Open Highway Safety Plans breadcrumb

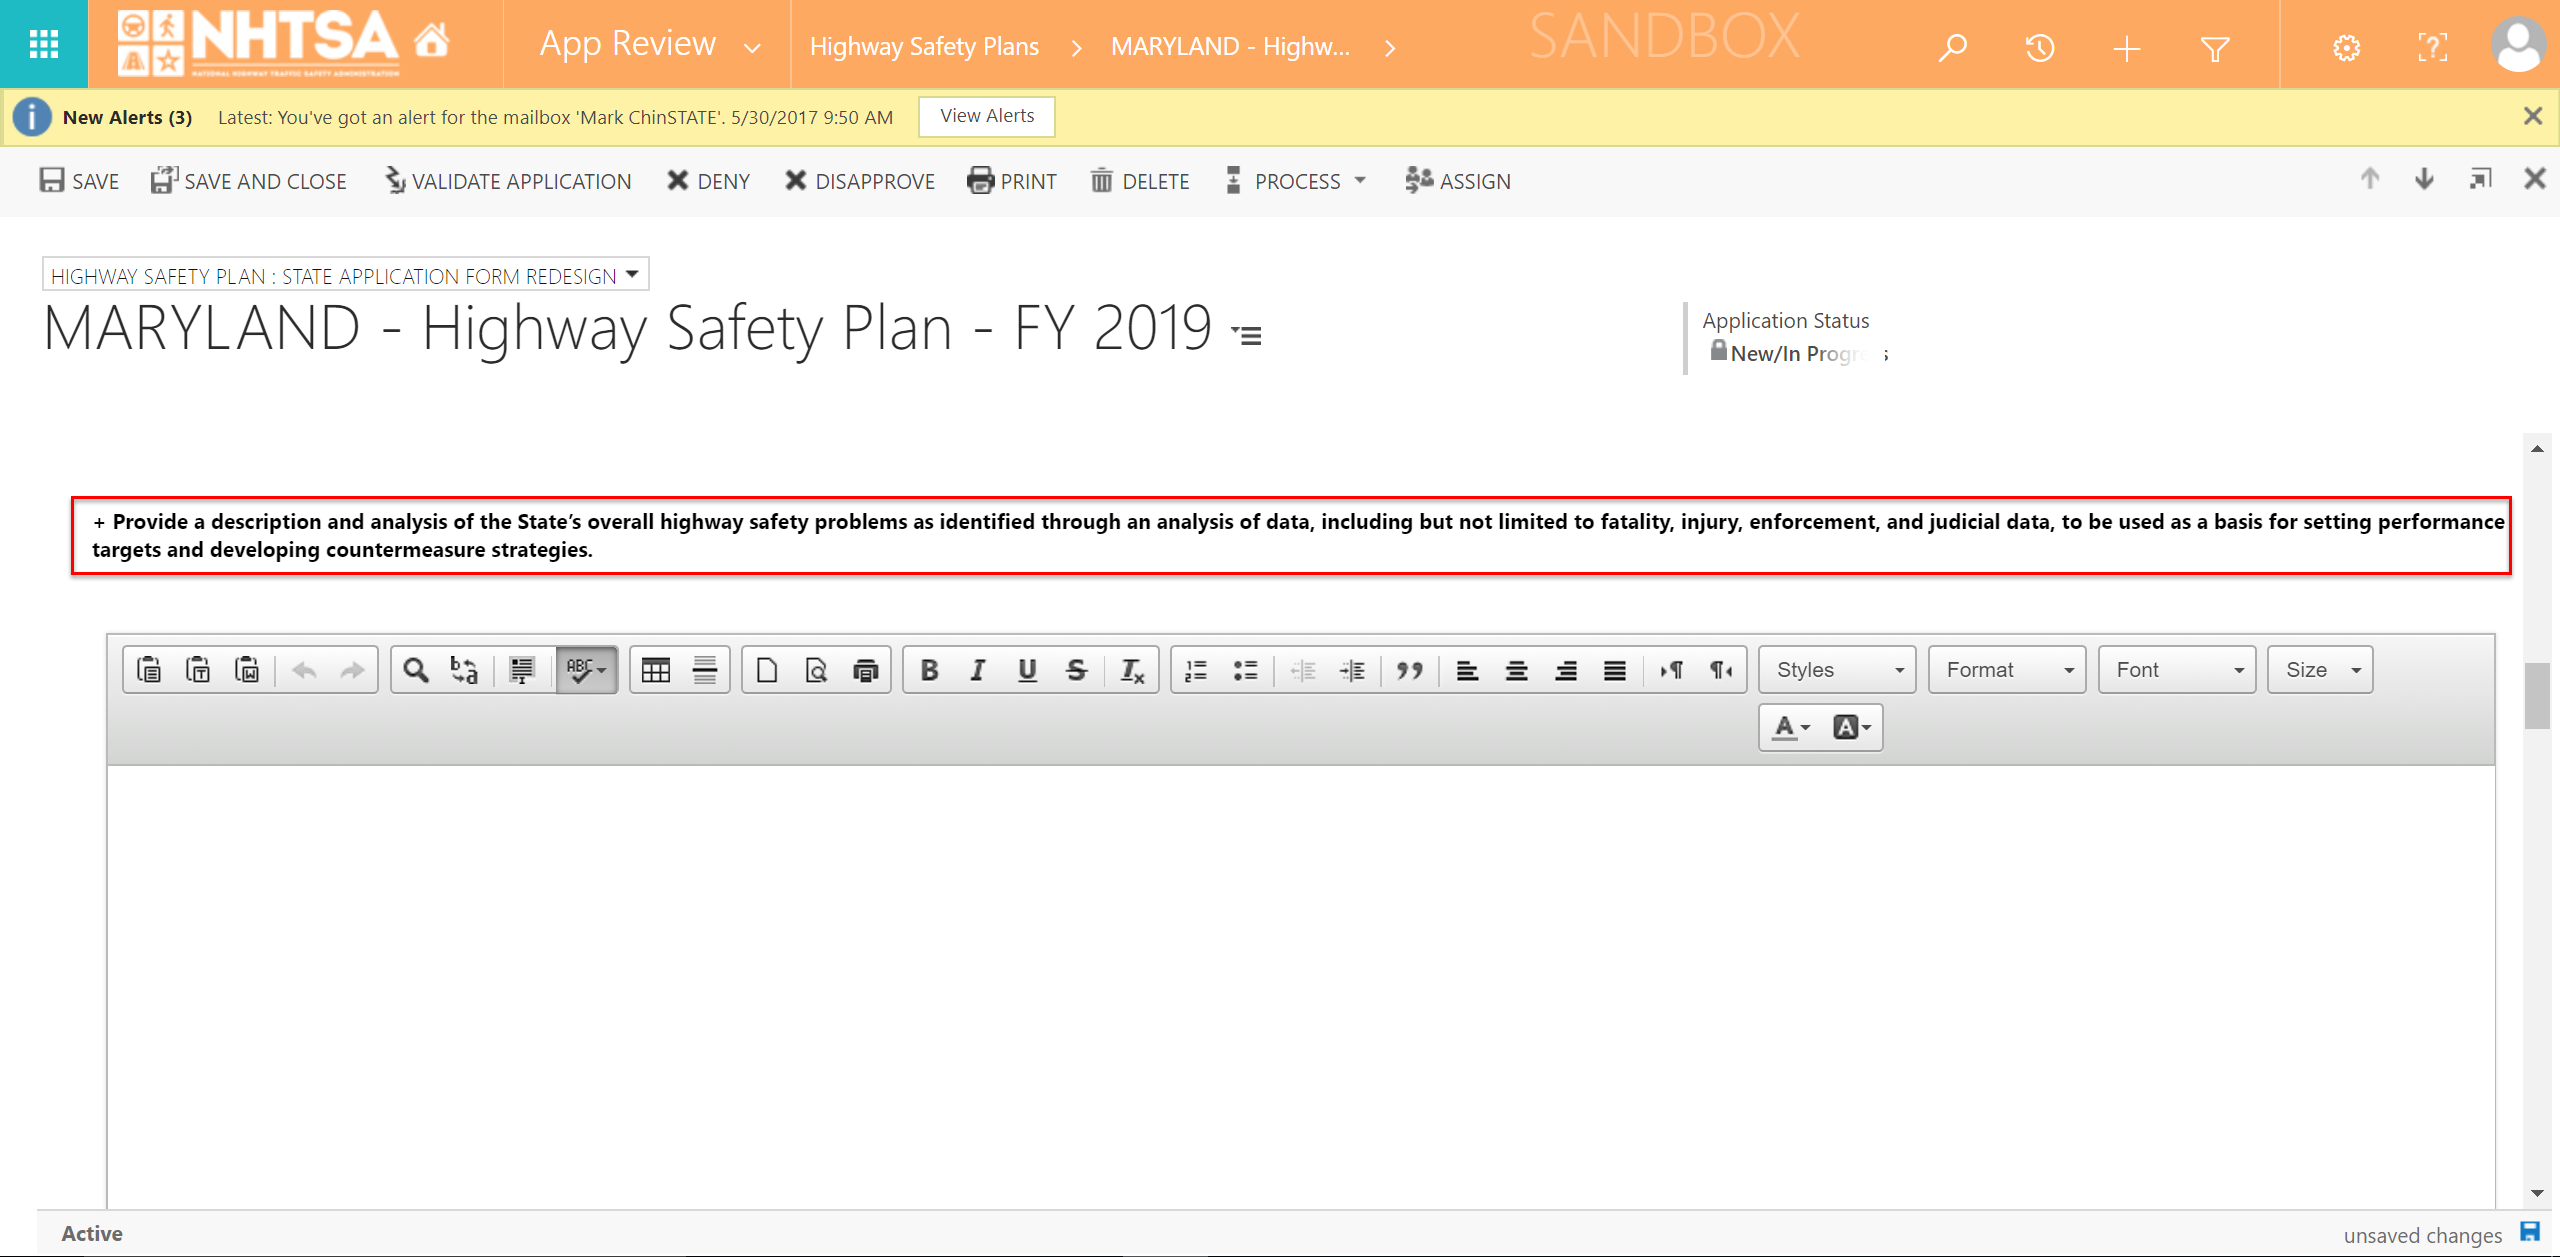pos(924,47)
